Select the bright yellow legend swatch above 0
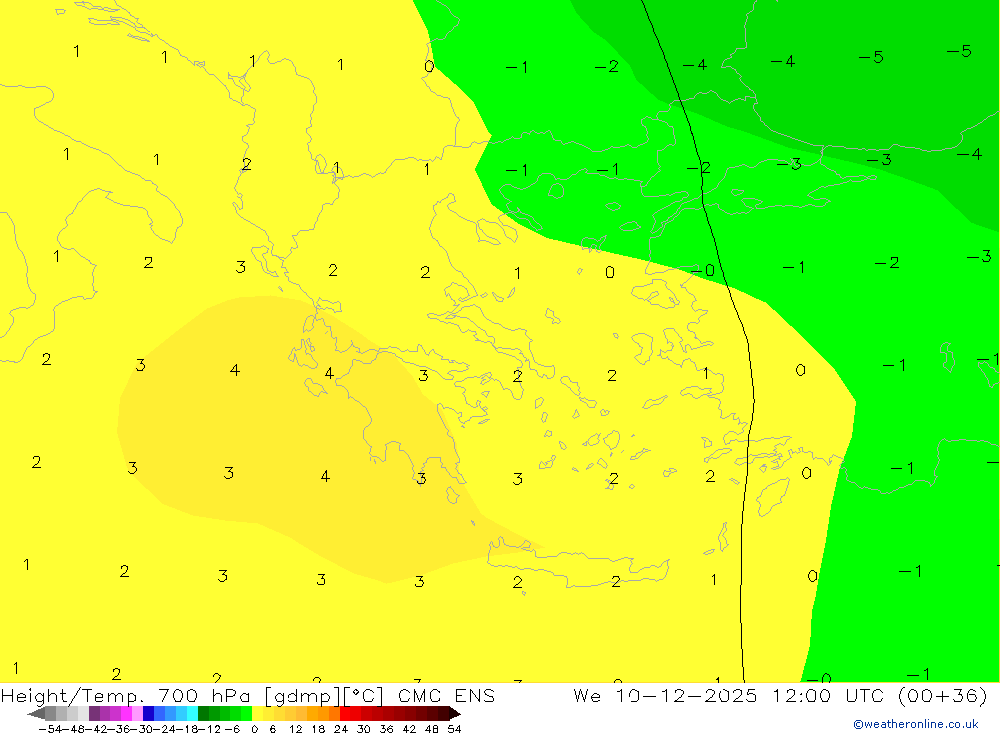1000x733 pixels. (x=258, y=713)
